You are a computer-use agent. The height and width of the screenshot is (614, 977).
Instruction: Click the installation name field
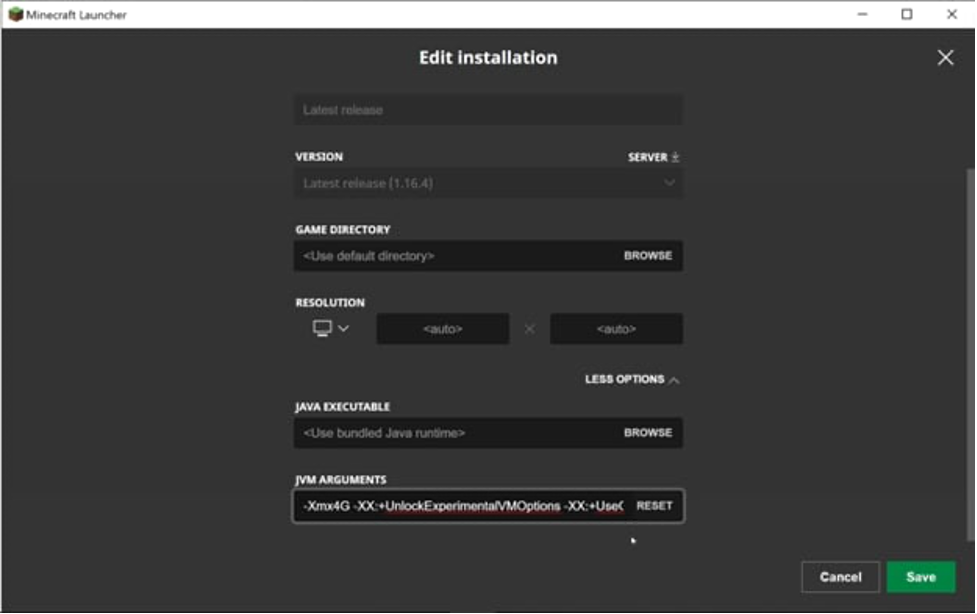point(488,110)
